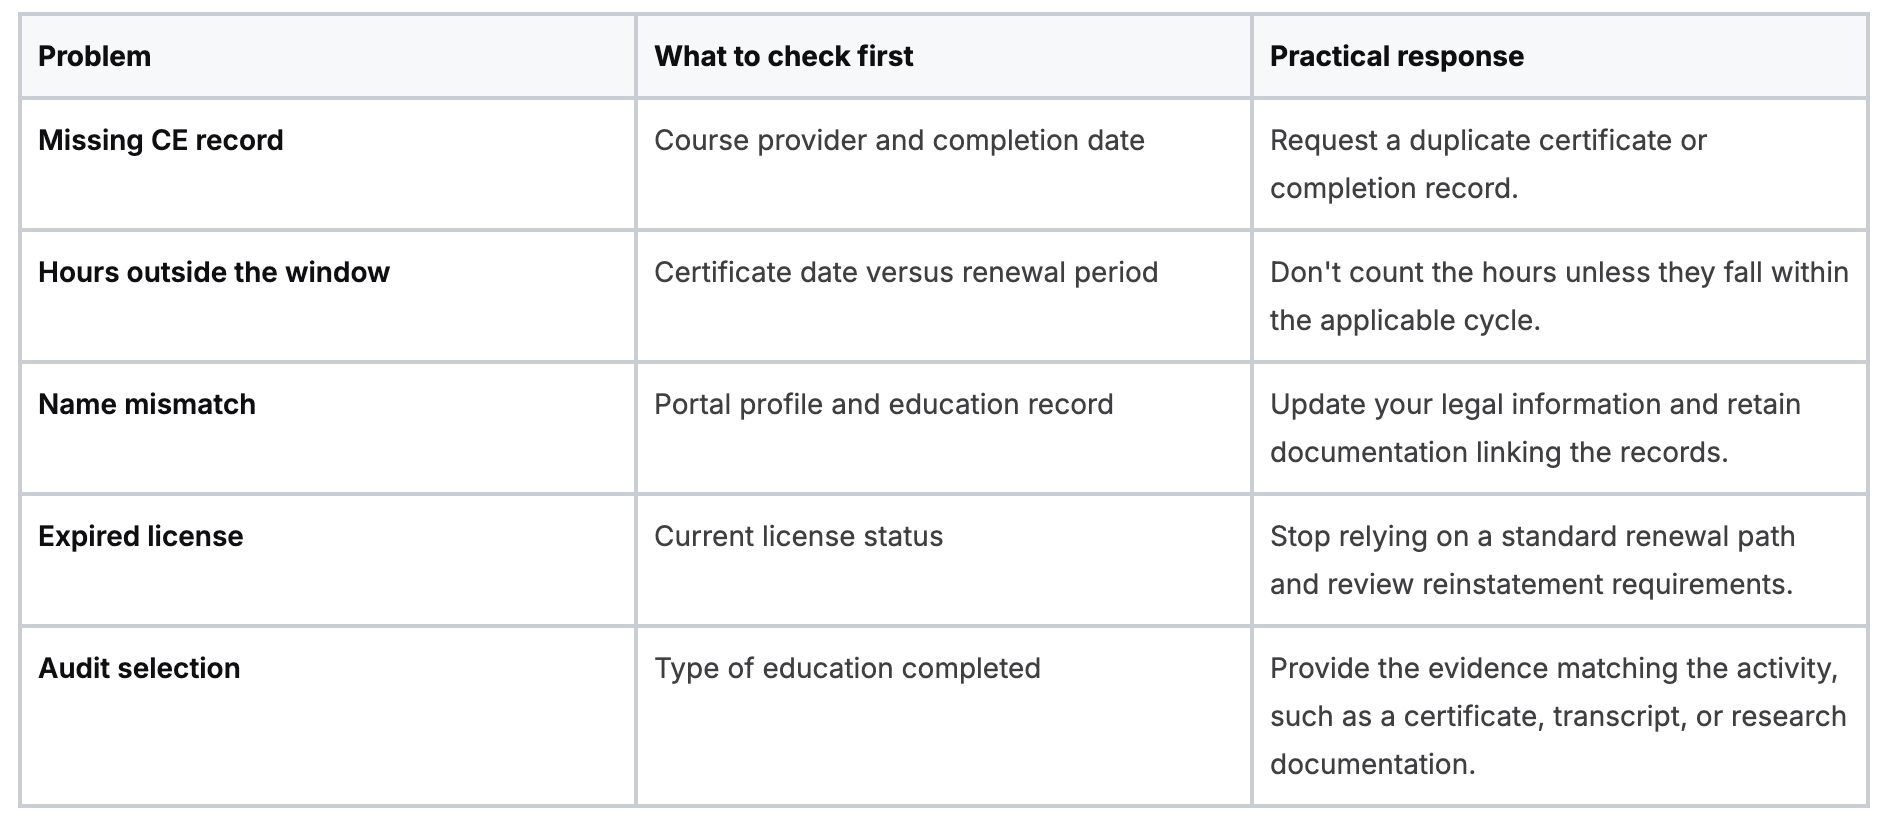This screenshot has height=824, width=1892.
Task: Select the 'Name mismatch' row label
Action: click(x=147, y=404)
